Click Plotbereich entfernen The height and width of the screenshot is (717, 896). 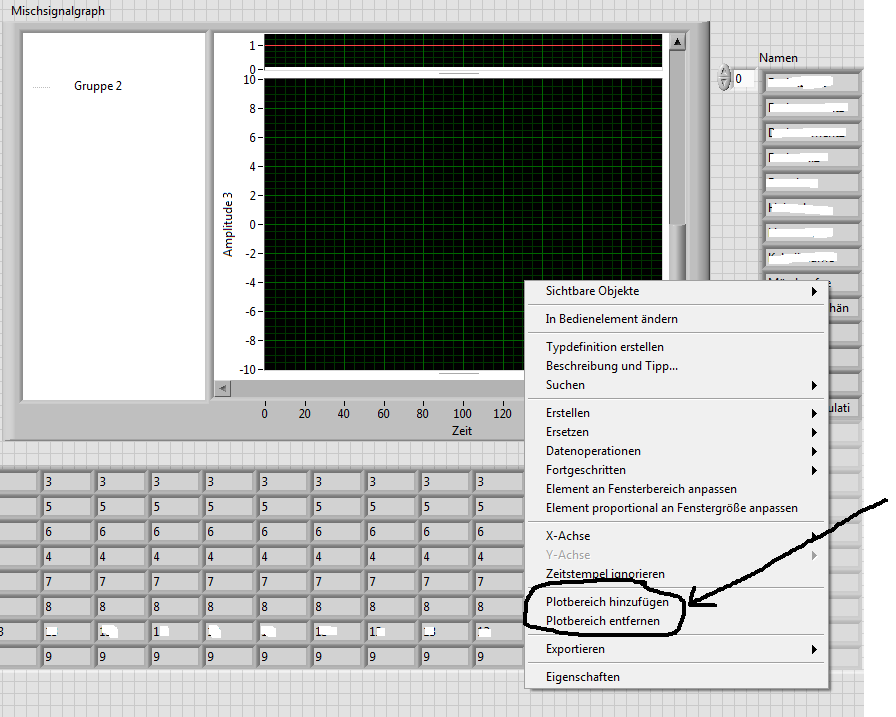pyautogui.click(x=603, y=621)
